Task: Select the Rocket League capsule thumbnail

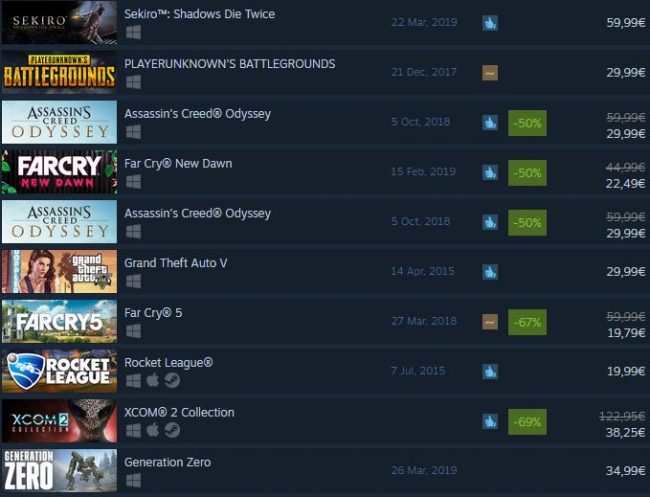Action: tap(59, 371)
